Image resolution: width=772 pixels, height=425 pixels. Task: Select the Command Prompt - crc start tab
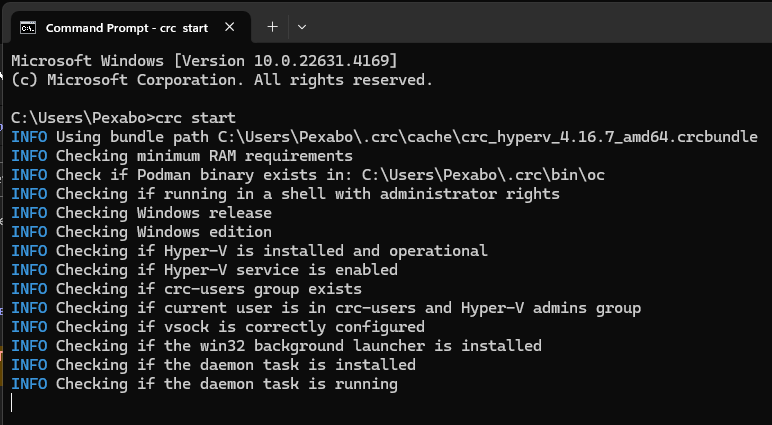(x=128, y=28)
